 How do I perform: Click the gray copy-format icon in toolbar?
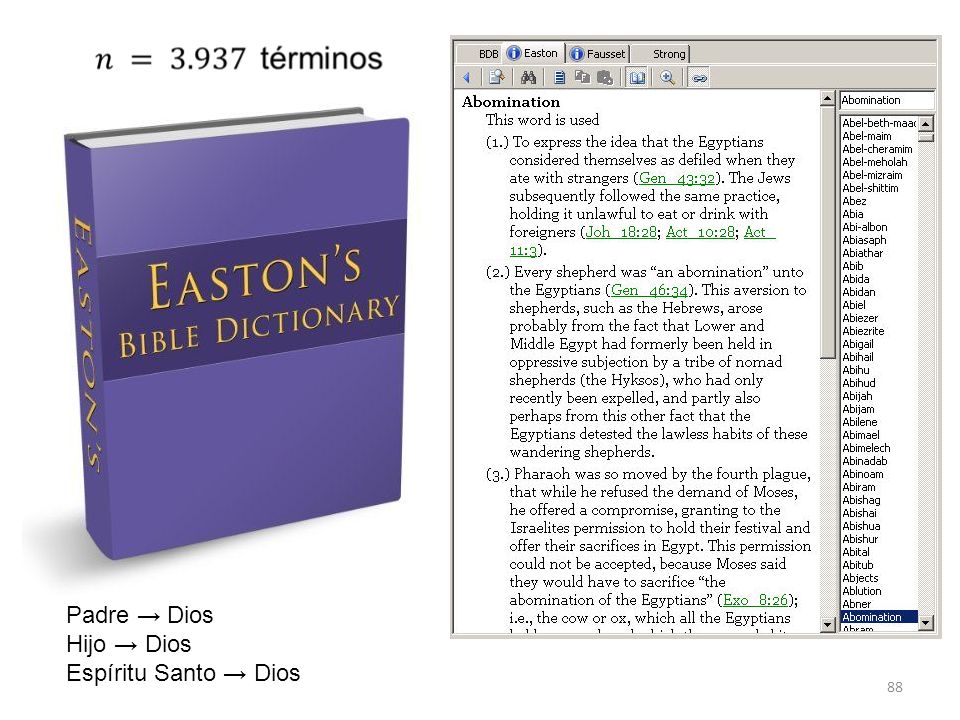(x=582, y=77)
